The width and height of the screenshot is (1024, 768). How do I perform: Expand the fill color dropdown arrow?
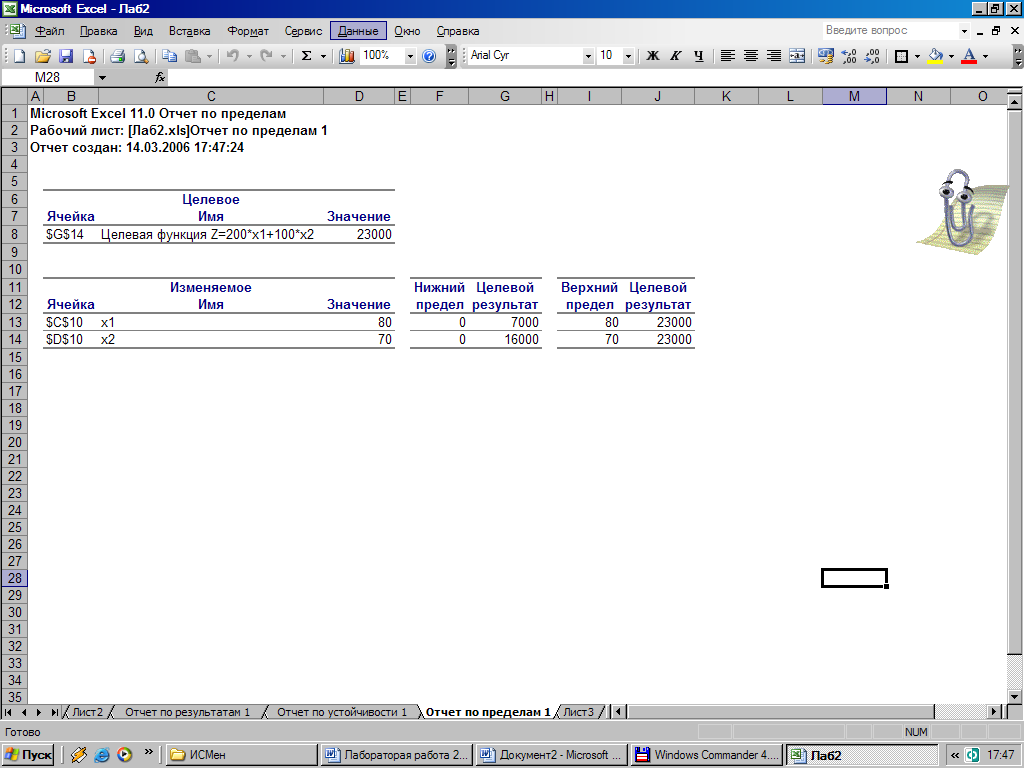952,56
